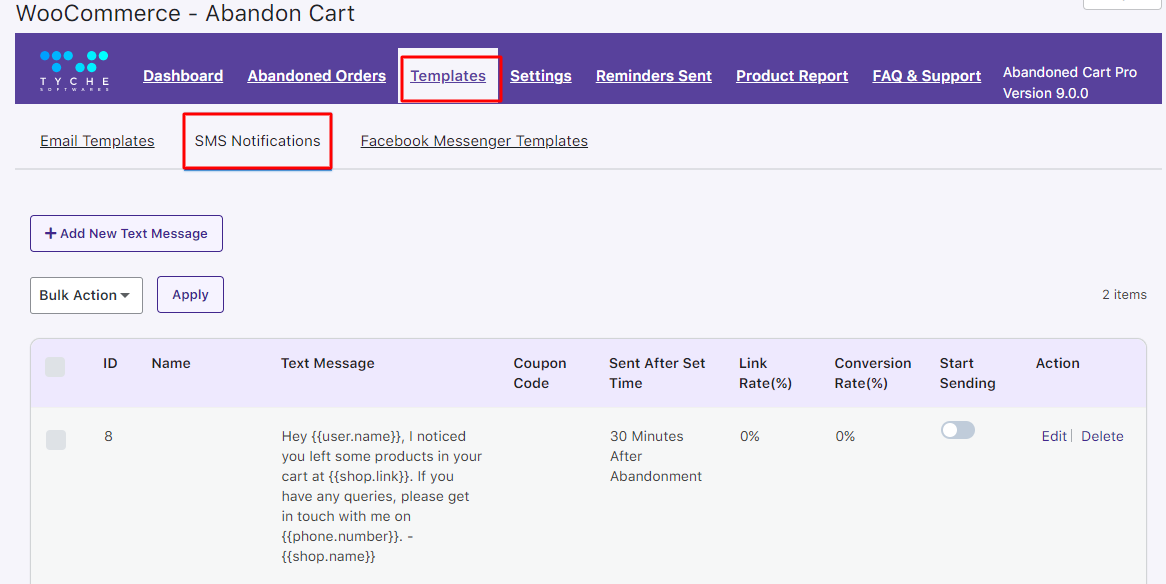Expand the Bulk Action dropdown
Viewport: 1166px width, 584px height.
coord(86,295)
